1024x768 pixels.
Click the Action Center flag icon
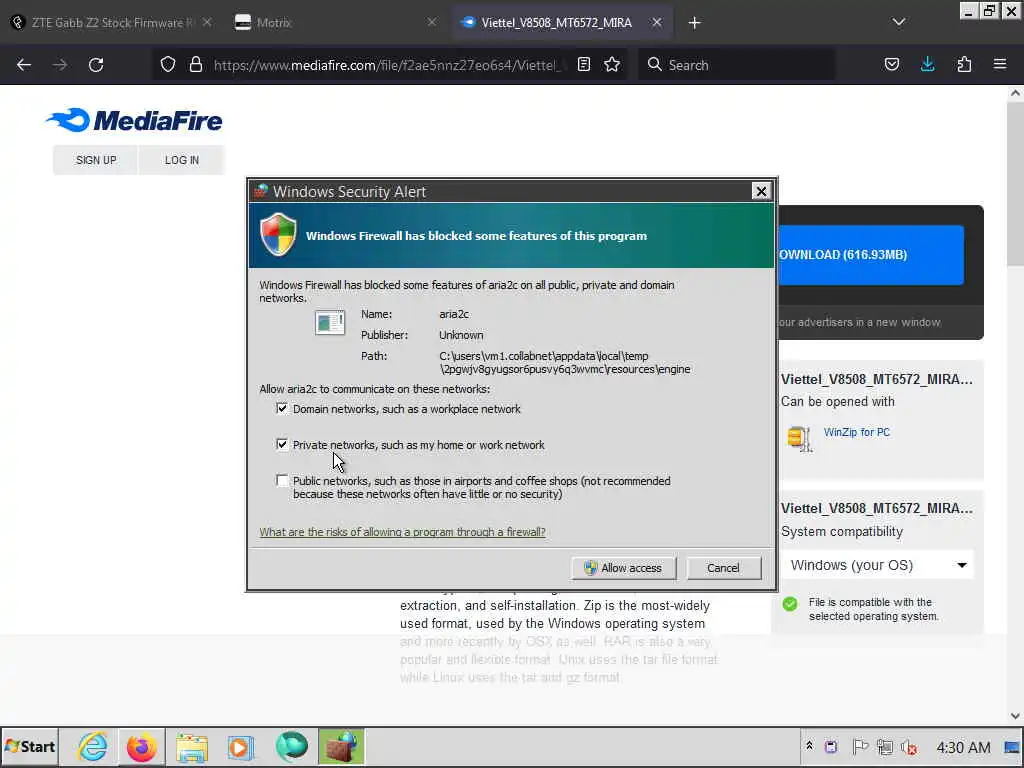[x=860, y=746]
